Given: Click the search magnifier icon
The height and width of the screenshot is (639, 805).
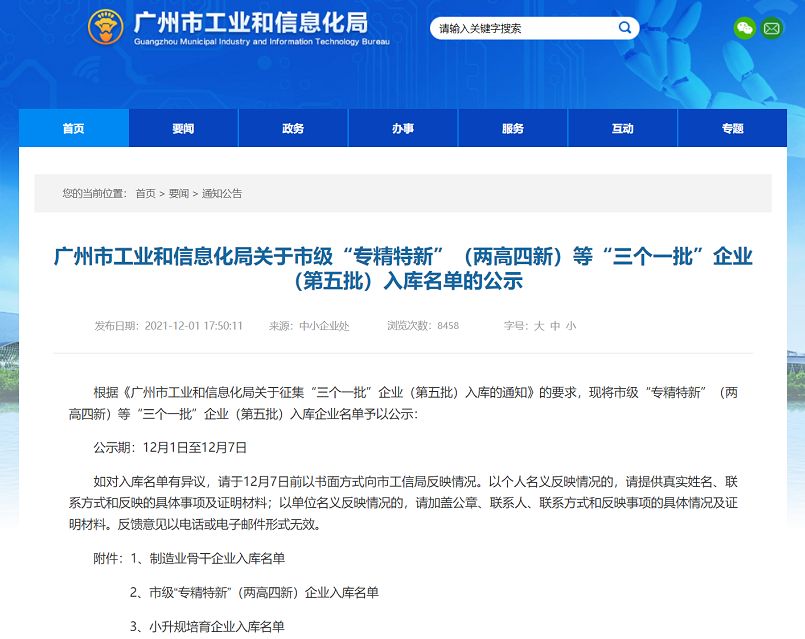Looking at the screenshot, I should click(x=624, y=27).
